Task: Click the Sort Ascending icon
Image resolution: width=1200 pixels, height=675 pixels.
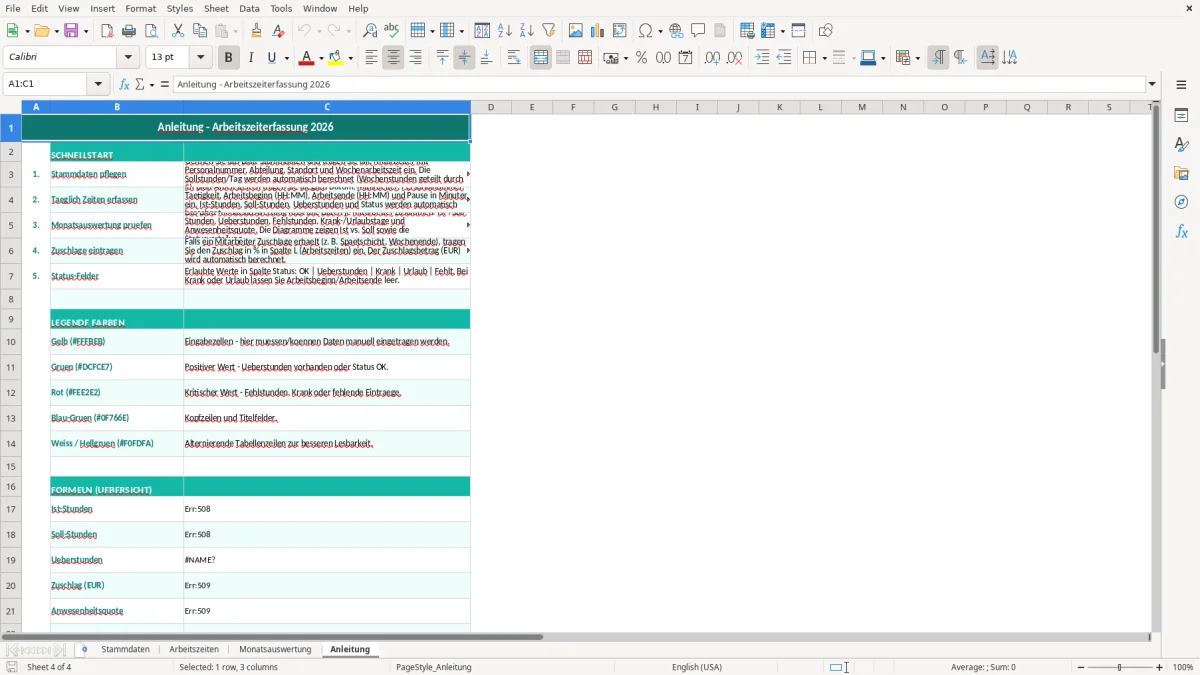Action: coord(505,31)
